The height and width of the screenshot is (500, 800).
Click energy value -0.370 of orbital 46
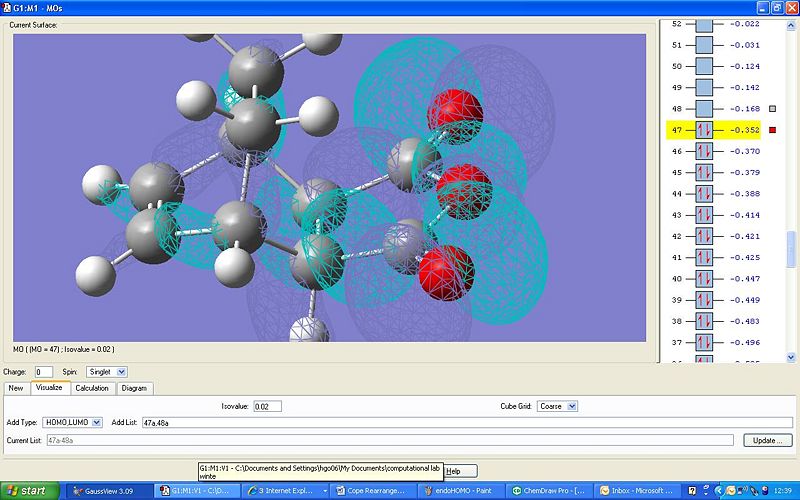click(744, 151)
